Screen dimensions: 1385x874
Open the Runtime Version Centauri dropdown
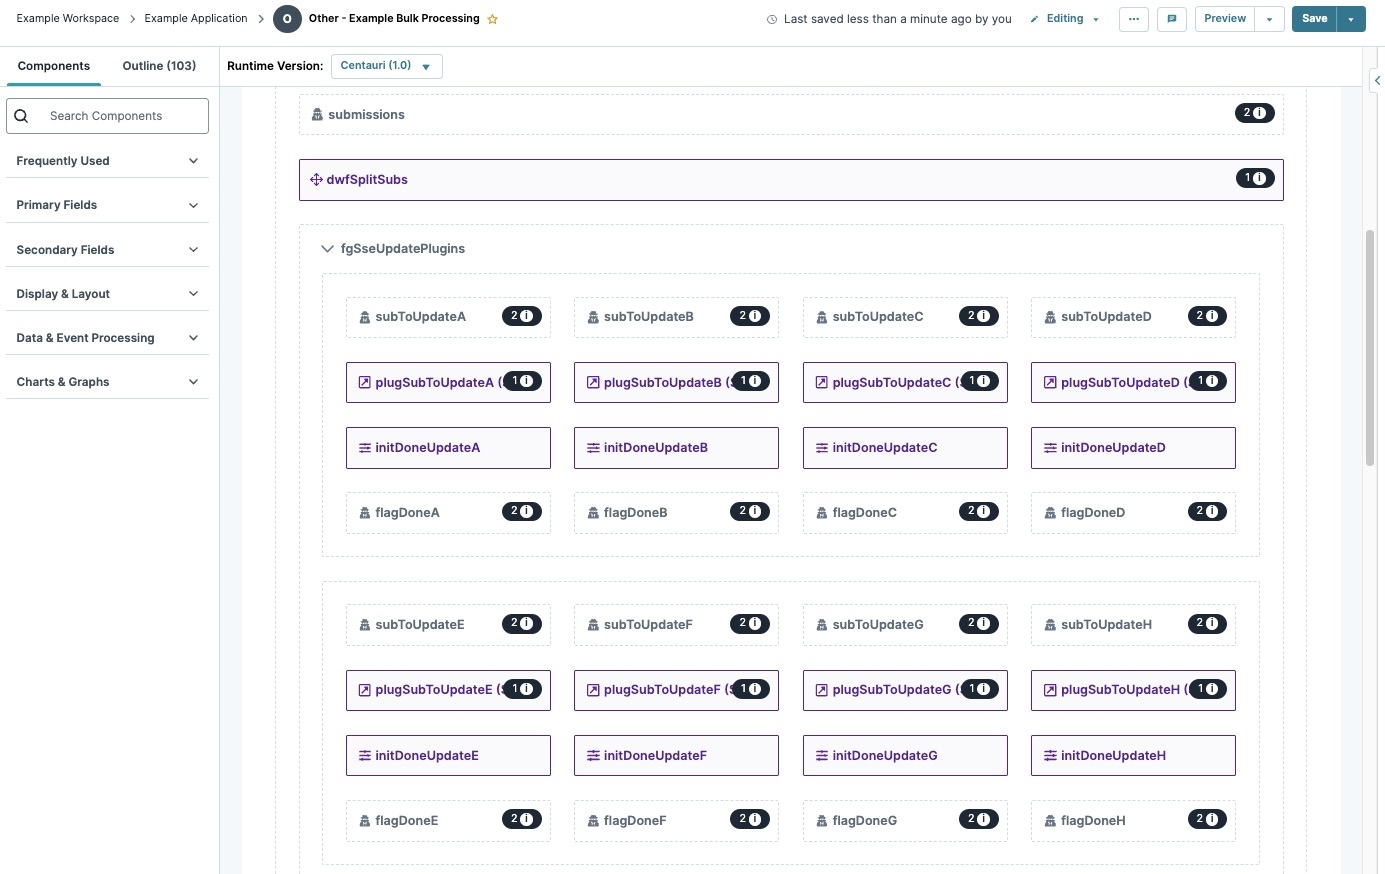(x=386, y=66)
